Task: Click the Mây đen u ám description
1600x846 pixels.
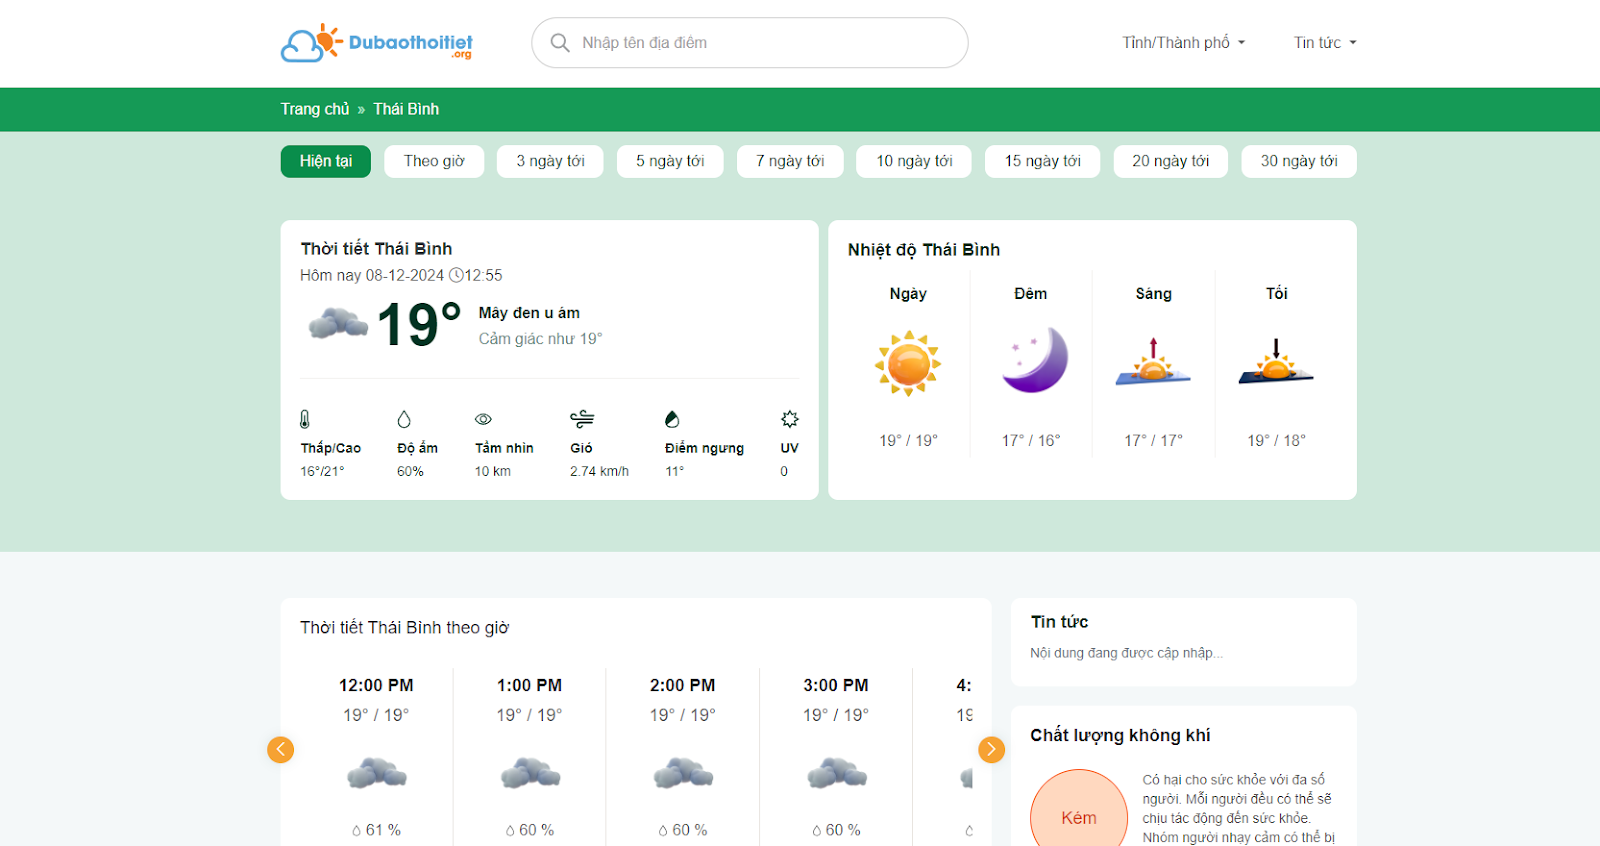Action: [529, 313]
